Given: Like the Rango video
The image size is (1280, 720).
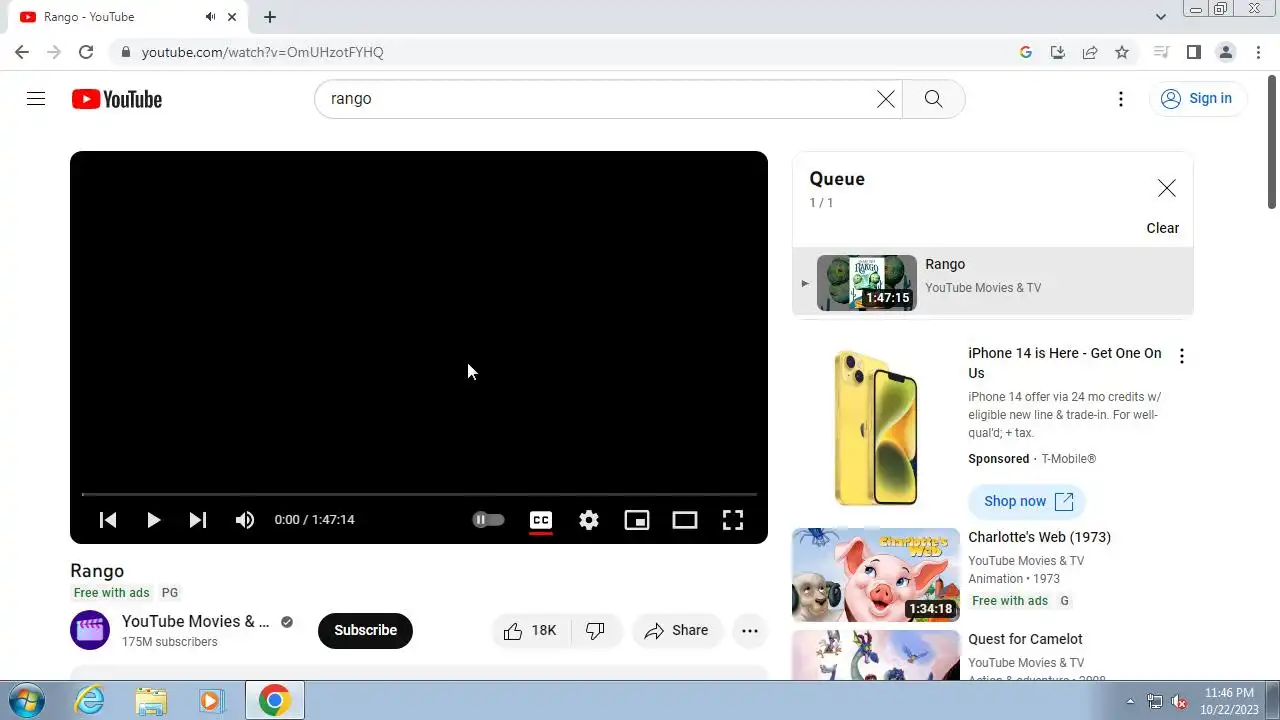Looking at the screenshot, I should point(531,630).
